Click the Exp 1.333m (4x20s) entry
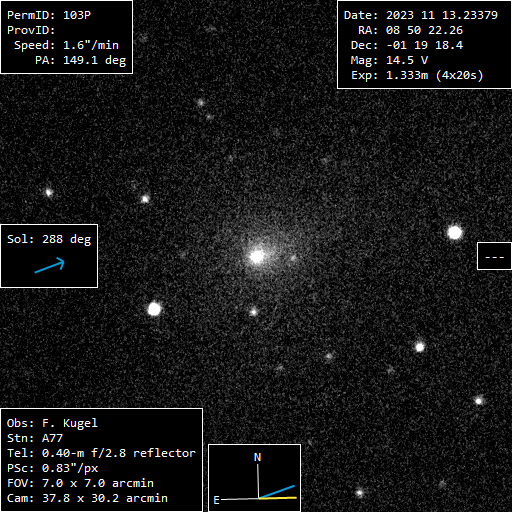Viewport: 512px width, 512px height. (417, 76)
